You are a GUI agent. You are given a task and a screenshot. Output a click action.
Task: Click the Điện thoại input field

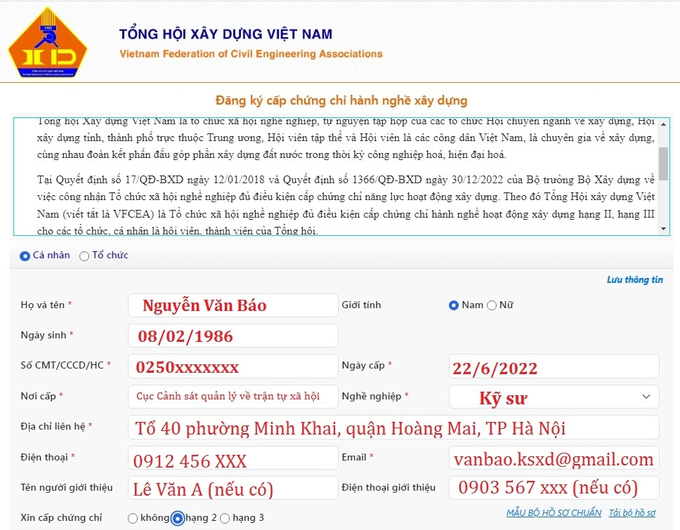click(233, 458)
